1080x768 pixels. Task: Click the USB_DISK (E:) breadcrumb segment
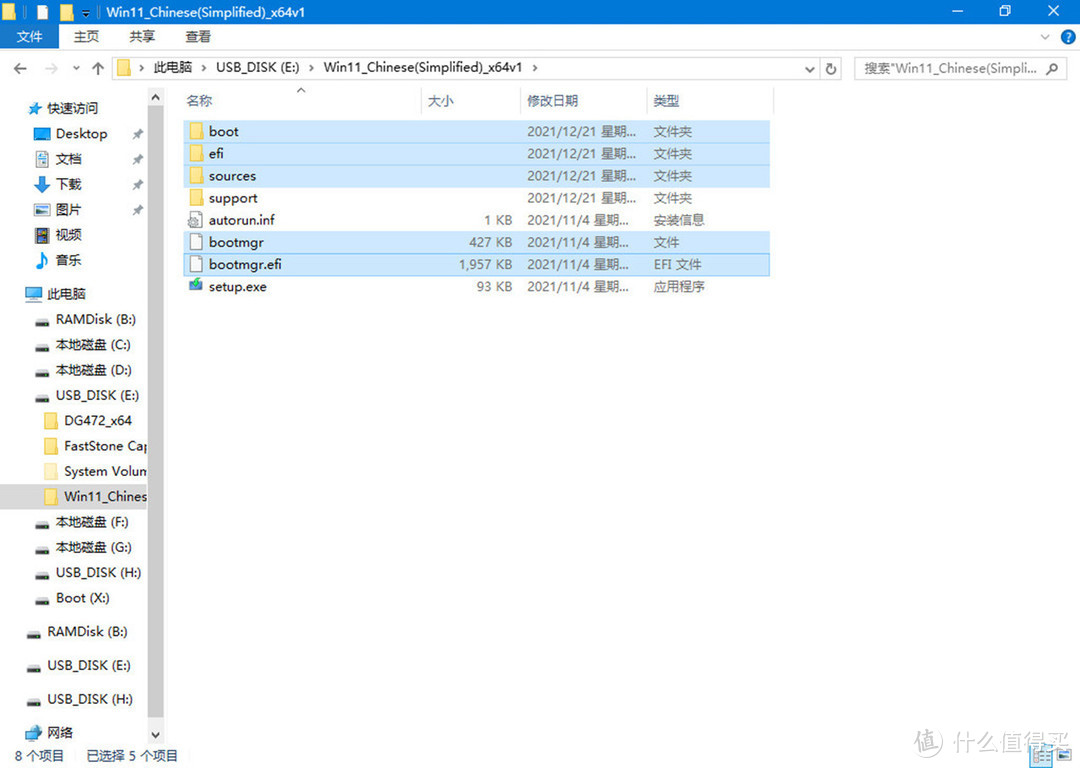[258, 68]
